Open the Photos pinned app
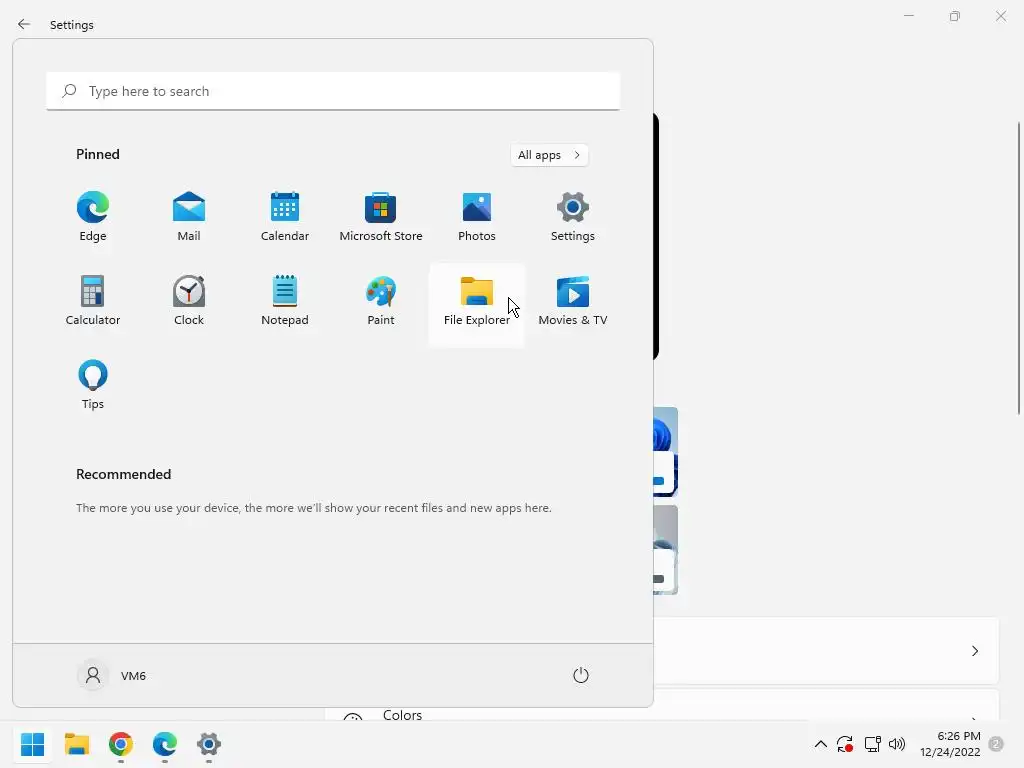This screenshot has height=768, width=1024. coord(477,217)
